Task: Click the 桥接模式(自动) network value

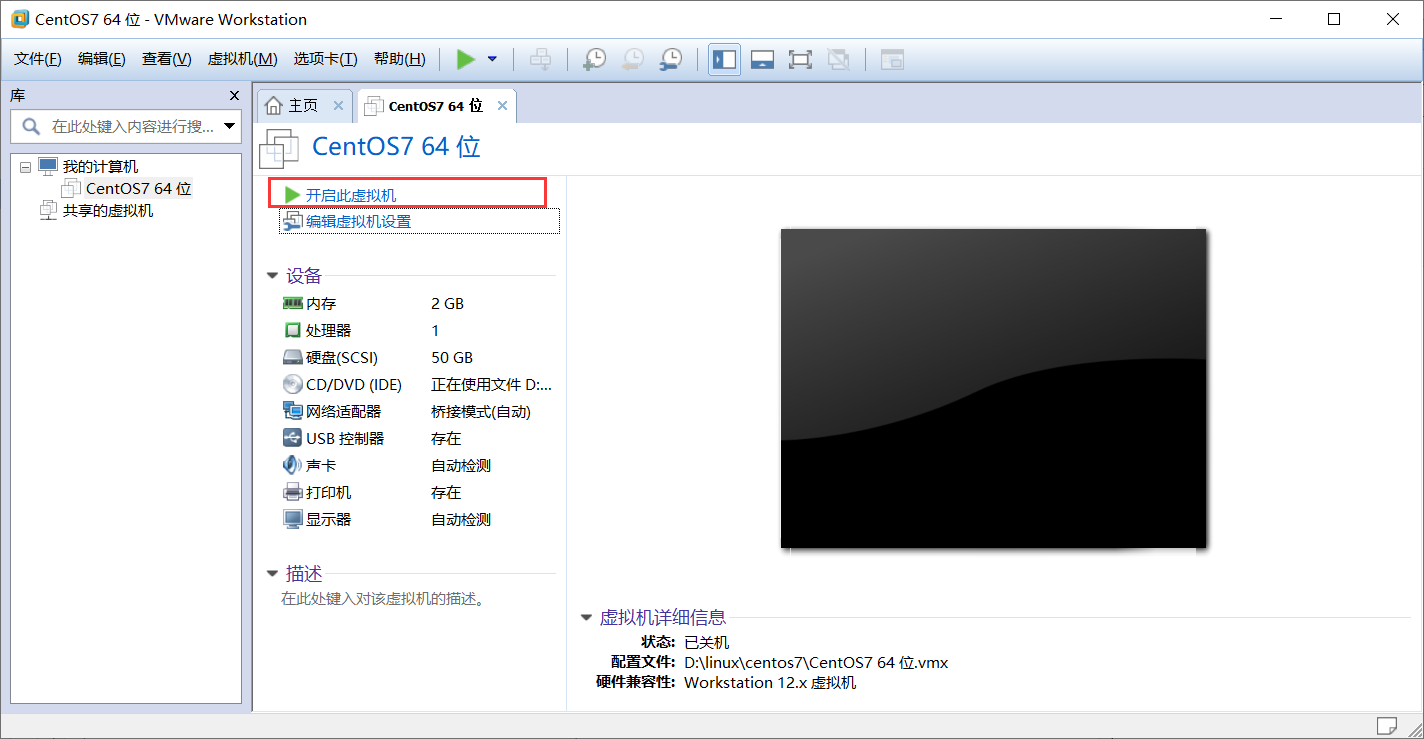Action: [x=481, y=411]
